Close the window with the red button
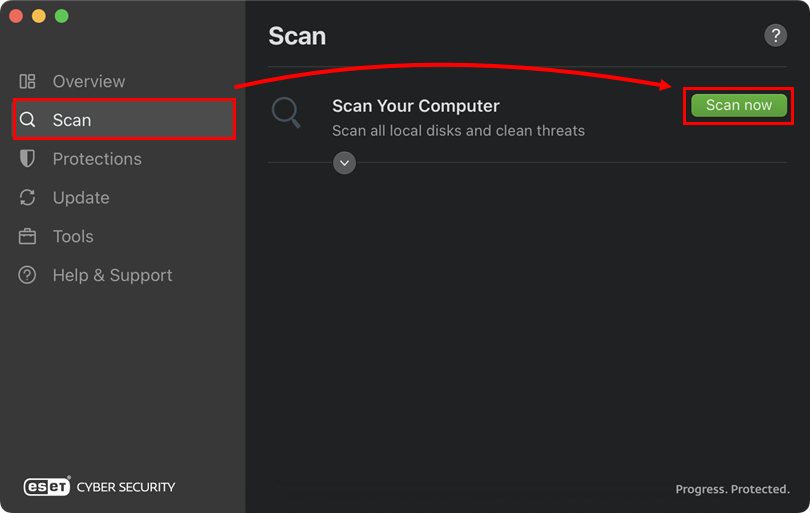 [17, 16]
